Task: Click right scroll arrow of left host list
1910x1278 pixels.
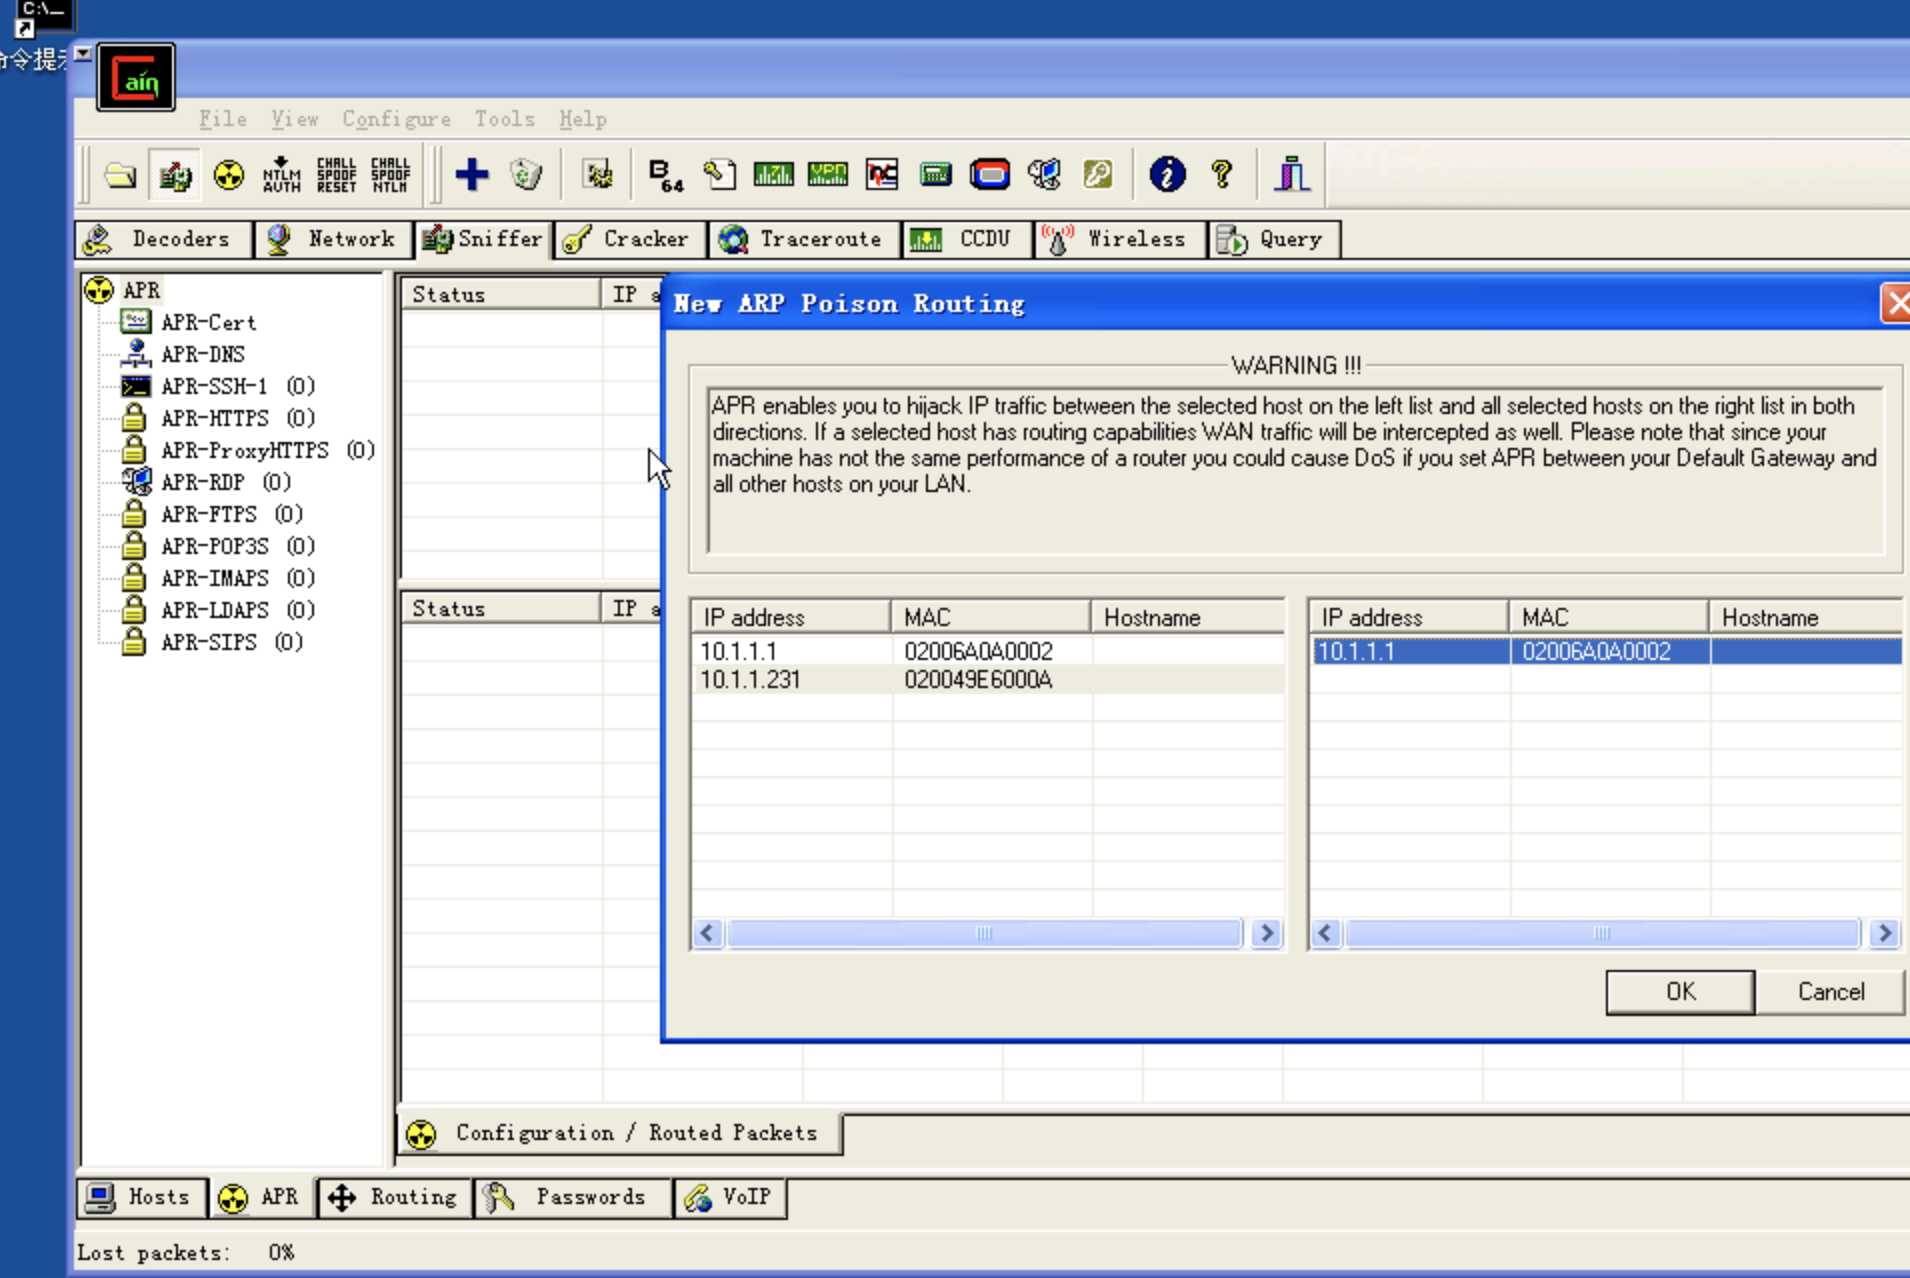Action: 1267,934
